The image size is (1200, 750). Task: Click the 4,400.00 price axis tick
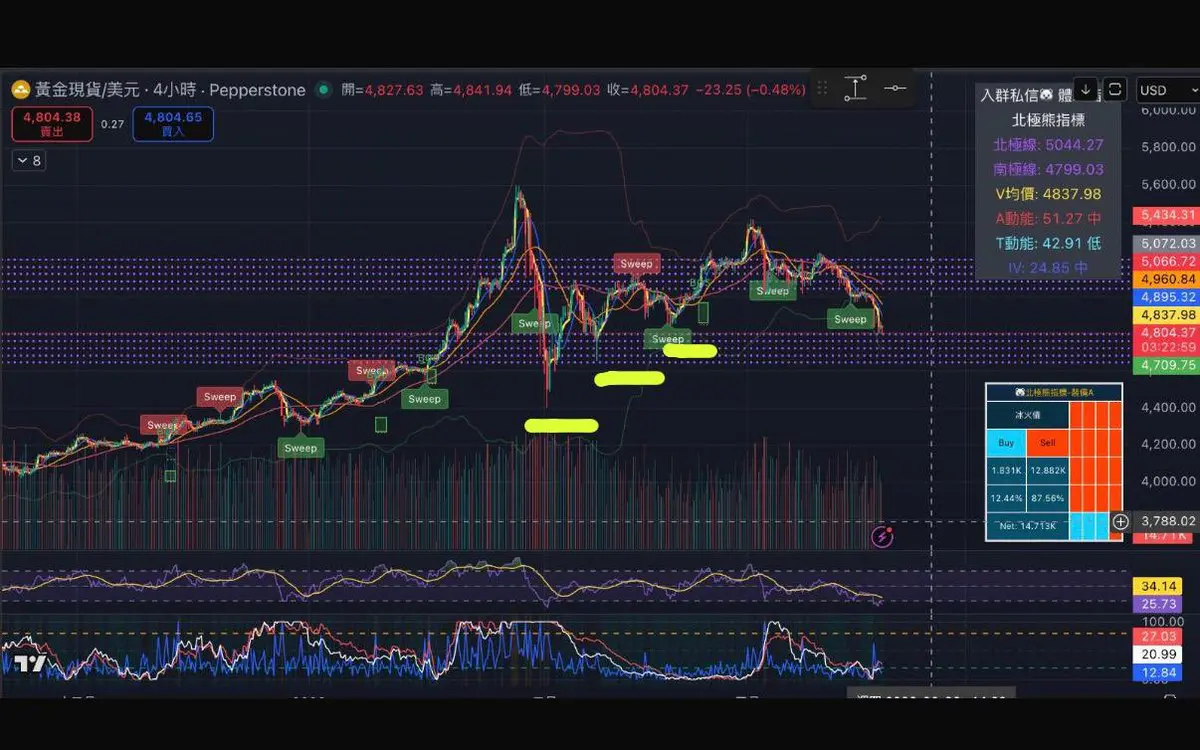[x=1166, y=407]
